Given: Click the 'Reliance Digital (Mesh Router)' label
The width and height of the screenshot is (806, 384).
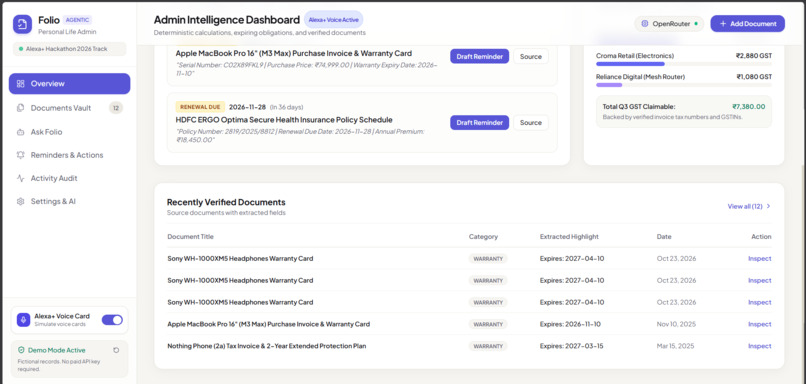Looking at the screenshot, I should tap(640, 77).
